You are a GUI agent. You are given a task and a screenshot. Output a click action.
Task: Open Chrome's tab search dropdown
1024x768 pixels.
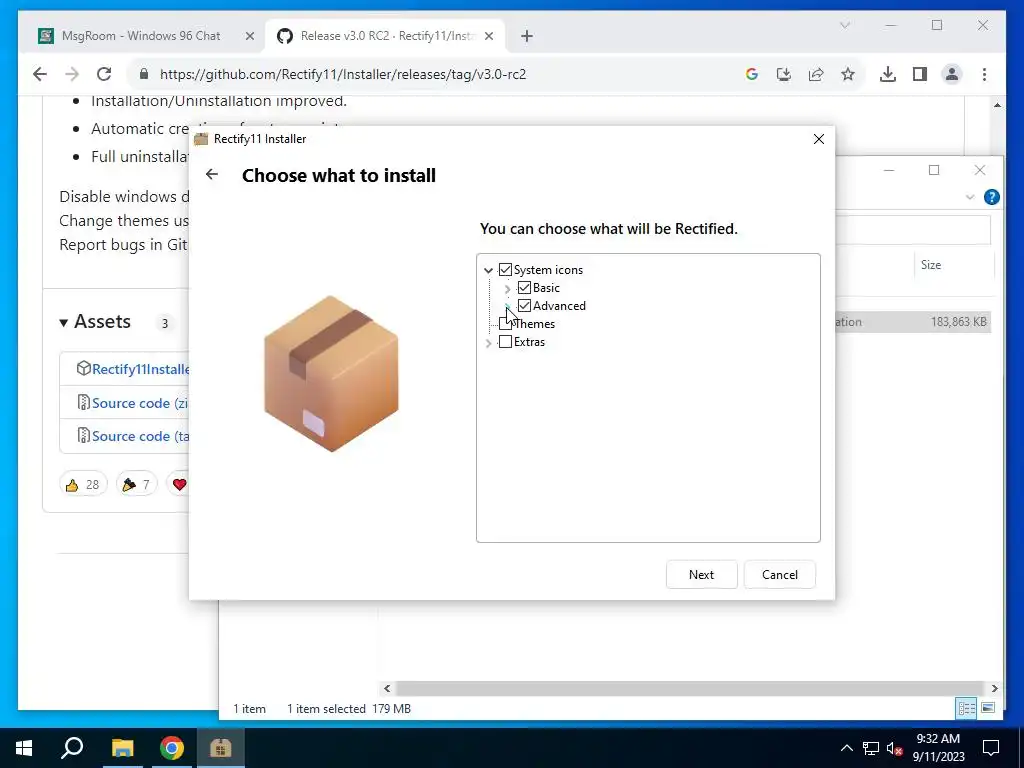[x=844, y=25]
